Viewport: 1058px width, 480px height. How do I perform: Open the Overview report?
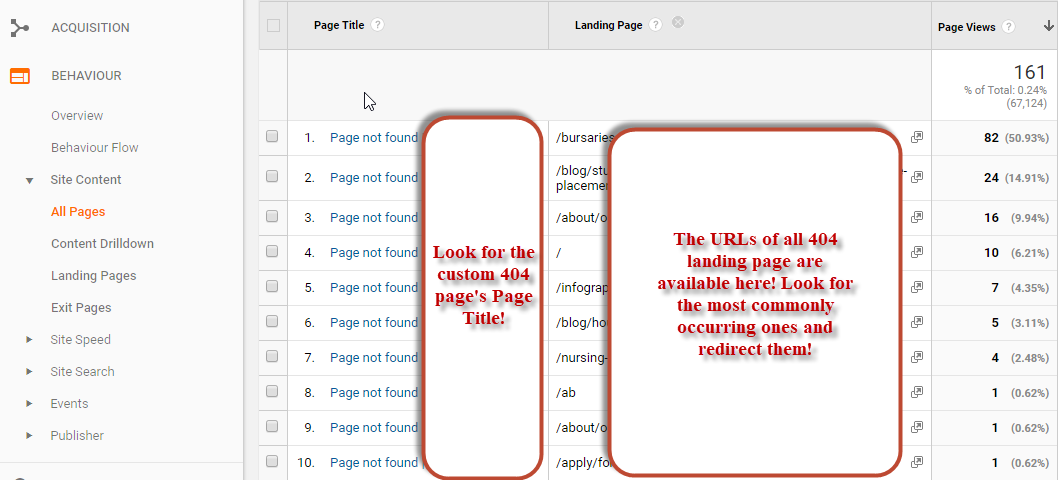tap(77, 116)
